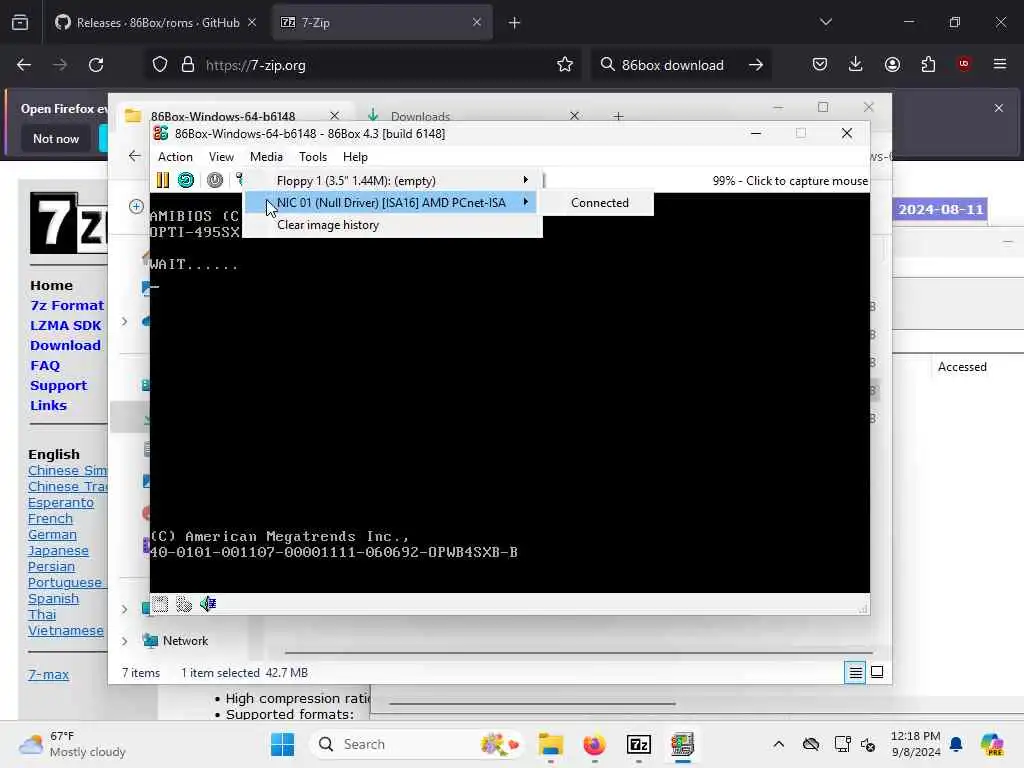Switch to Releases 86Box/roms GitHub tab
Screen dimensions: 1024x768
click(x=155, y=23)
